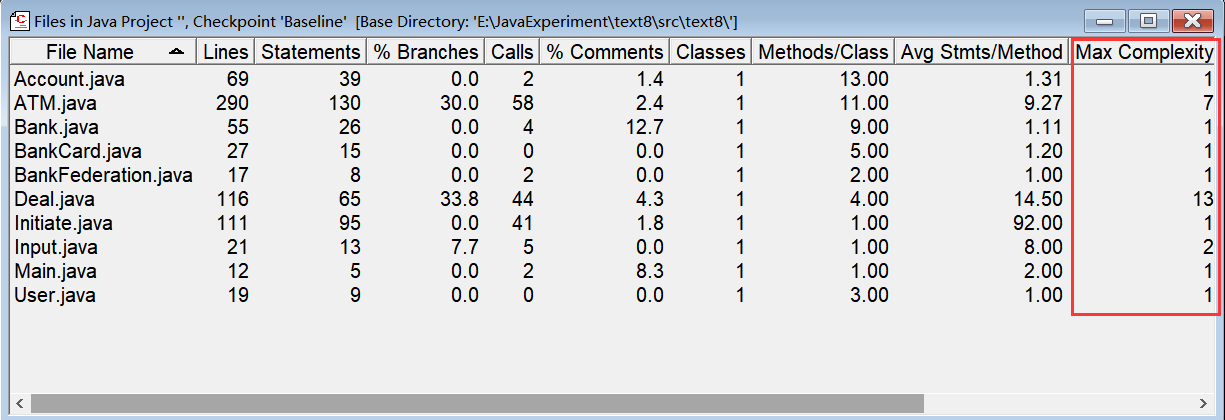Click the SourceMonitor app icon in title bar
The height and width of the screenshot is (420, 1225).
(x=18, y=20)
